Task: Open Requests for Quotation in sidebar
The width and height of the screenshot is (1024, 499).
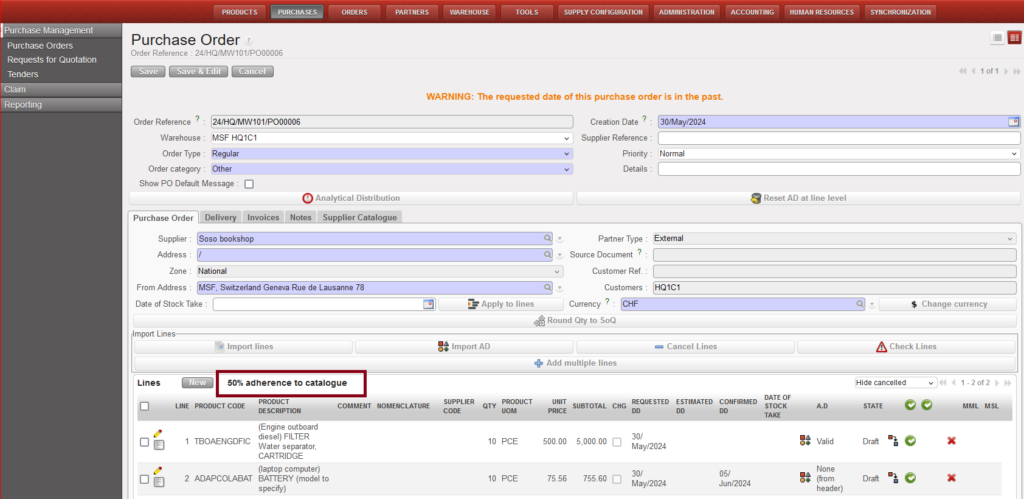Action: point(52,60)
